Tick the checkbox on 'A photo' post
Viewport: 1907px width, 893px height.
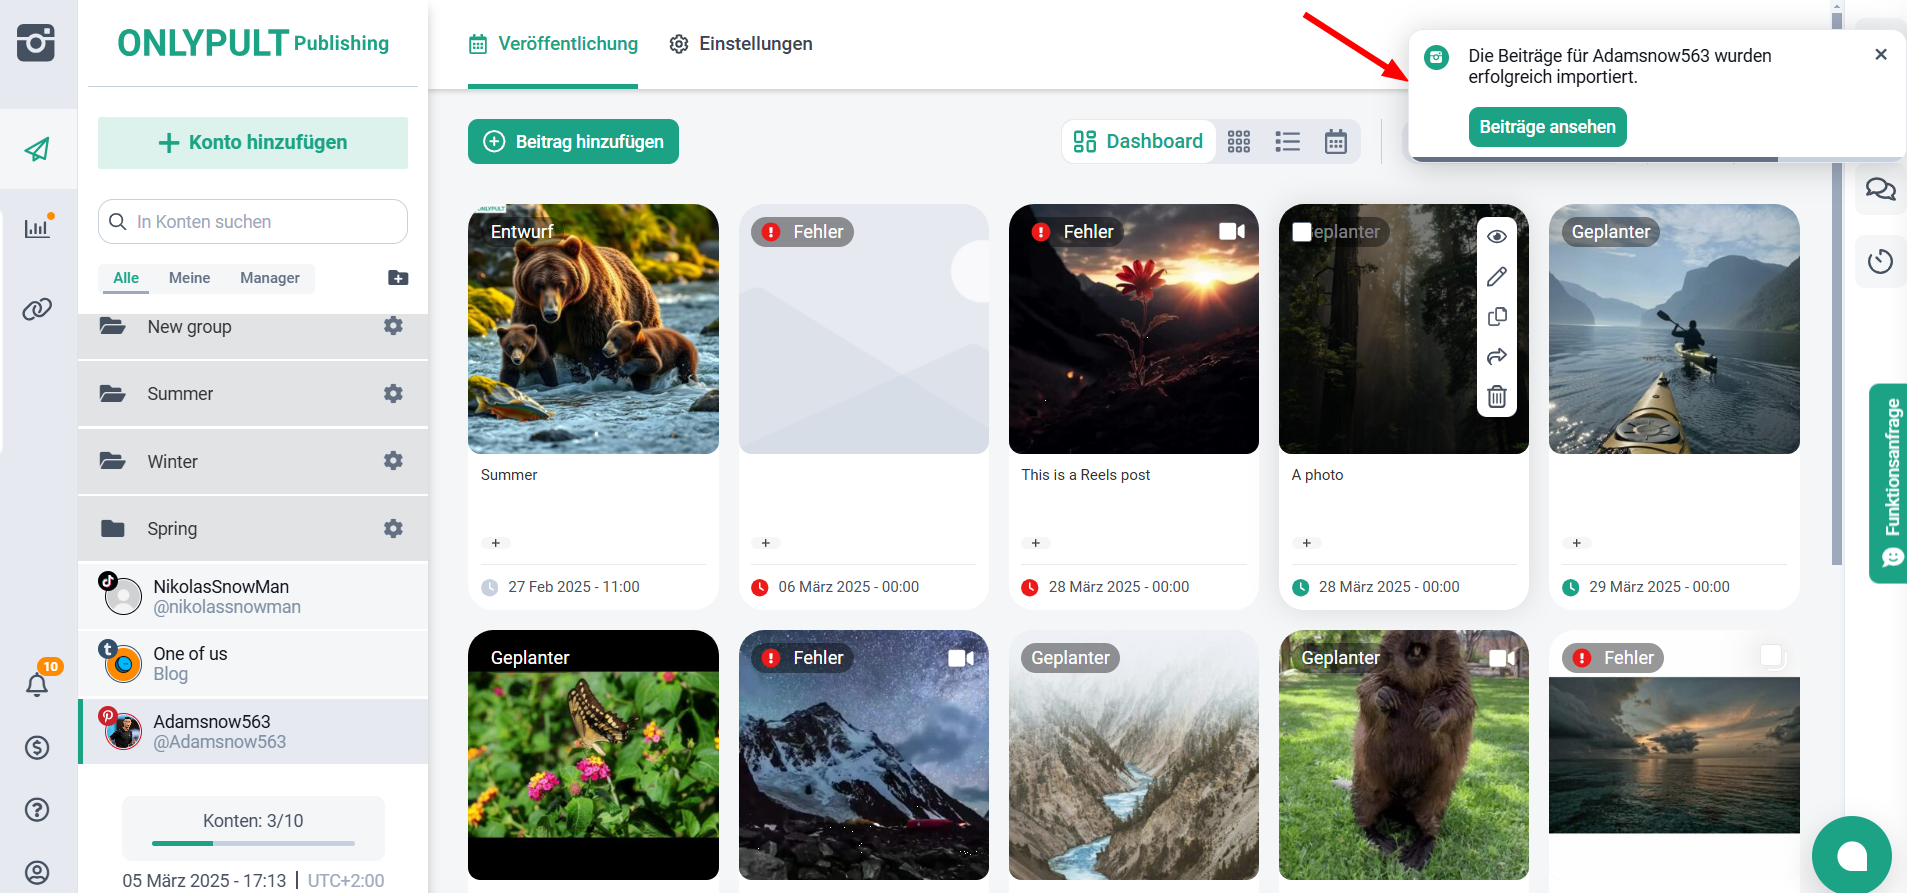(1301, 232)
